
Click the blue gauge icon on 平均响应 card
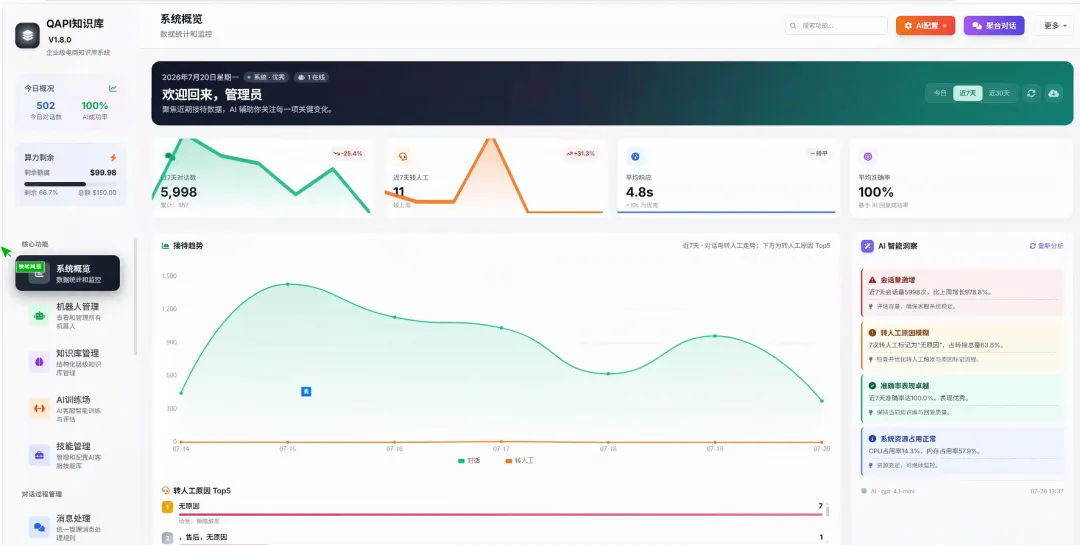(635, 156)
